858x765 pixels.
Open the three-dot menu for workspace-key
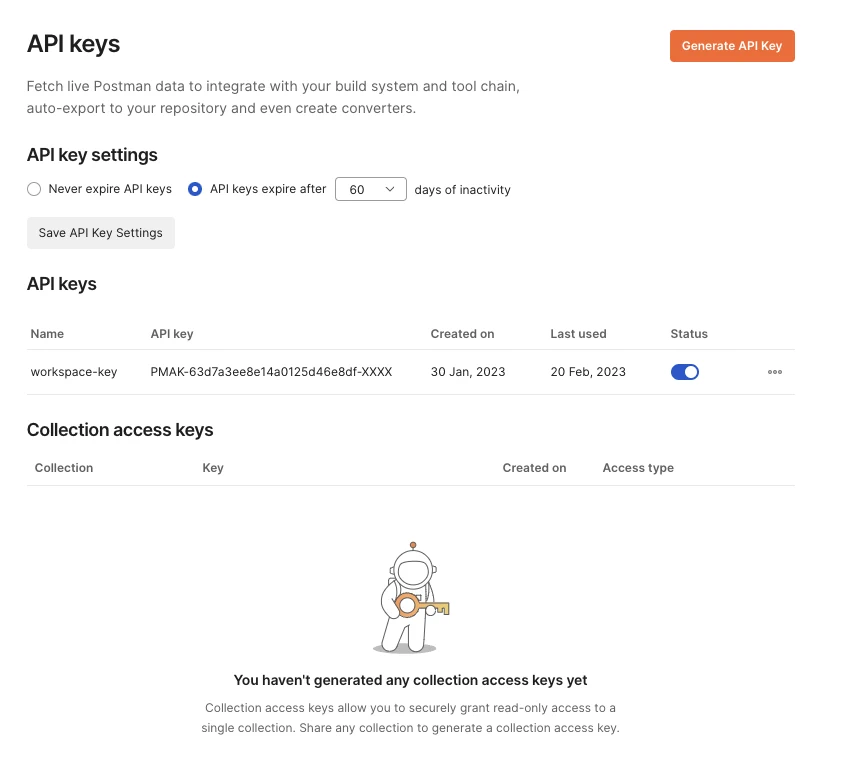pos(775,372)
